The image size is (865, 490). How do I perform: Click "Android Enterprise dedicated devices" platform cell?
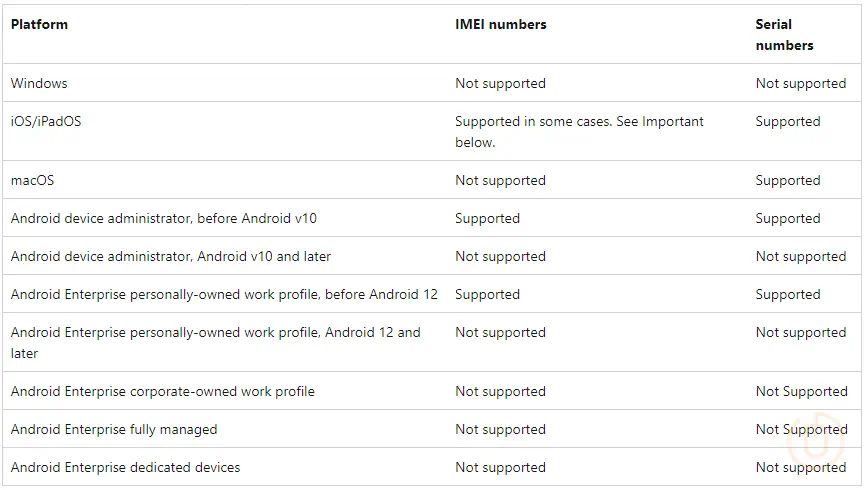pyautogui.click(x=126, y=467)
